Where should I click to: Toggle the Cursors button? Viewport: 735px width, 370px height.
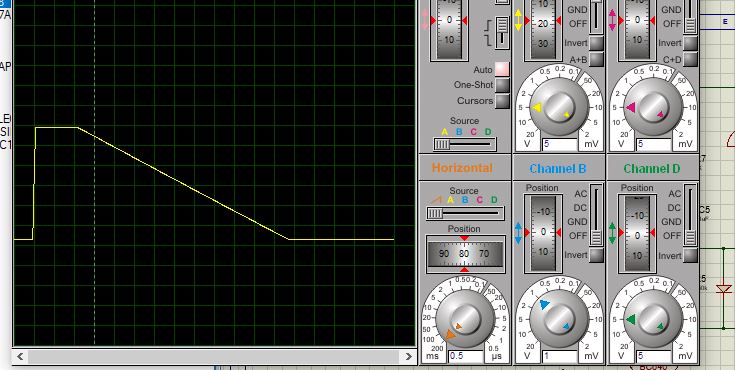[502, 101]
